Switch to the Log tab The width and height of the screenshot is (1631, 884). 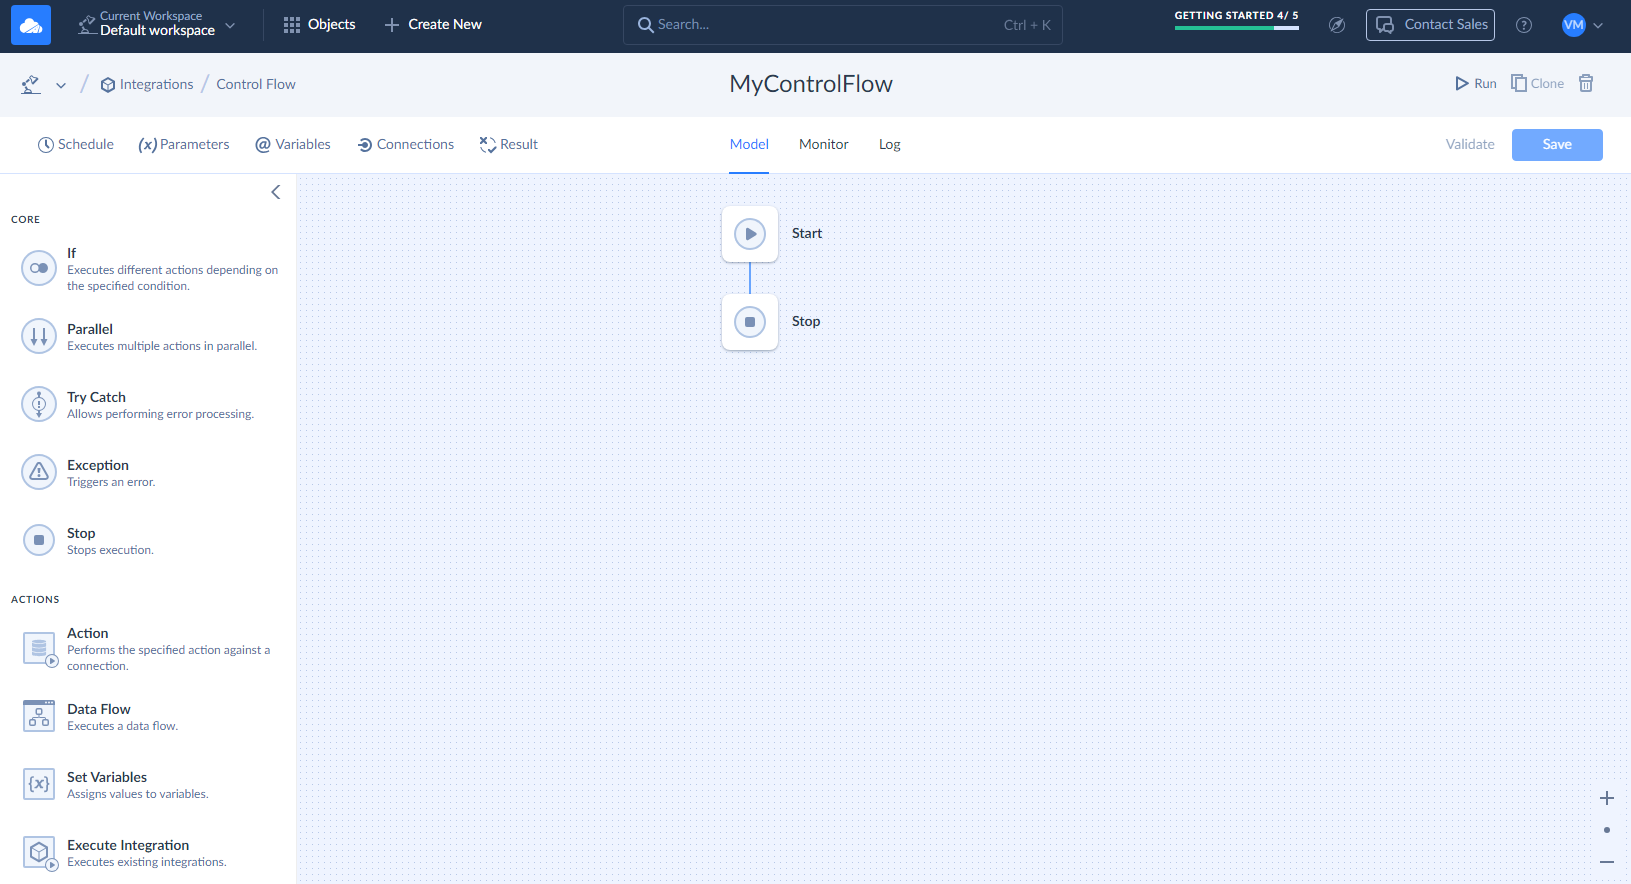click(889, 144)
